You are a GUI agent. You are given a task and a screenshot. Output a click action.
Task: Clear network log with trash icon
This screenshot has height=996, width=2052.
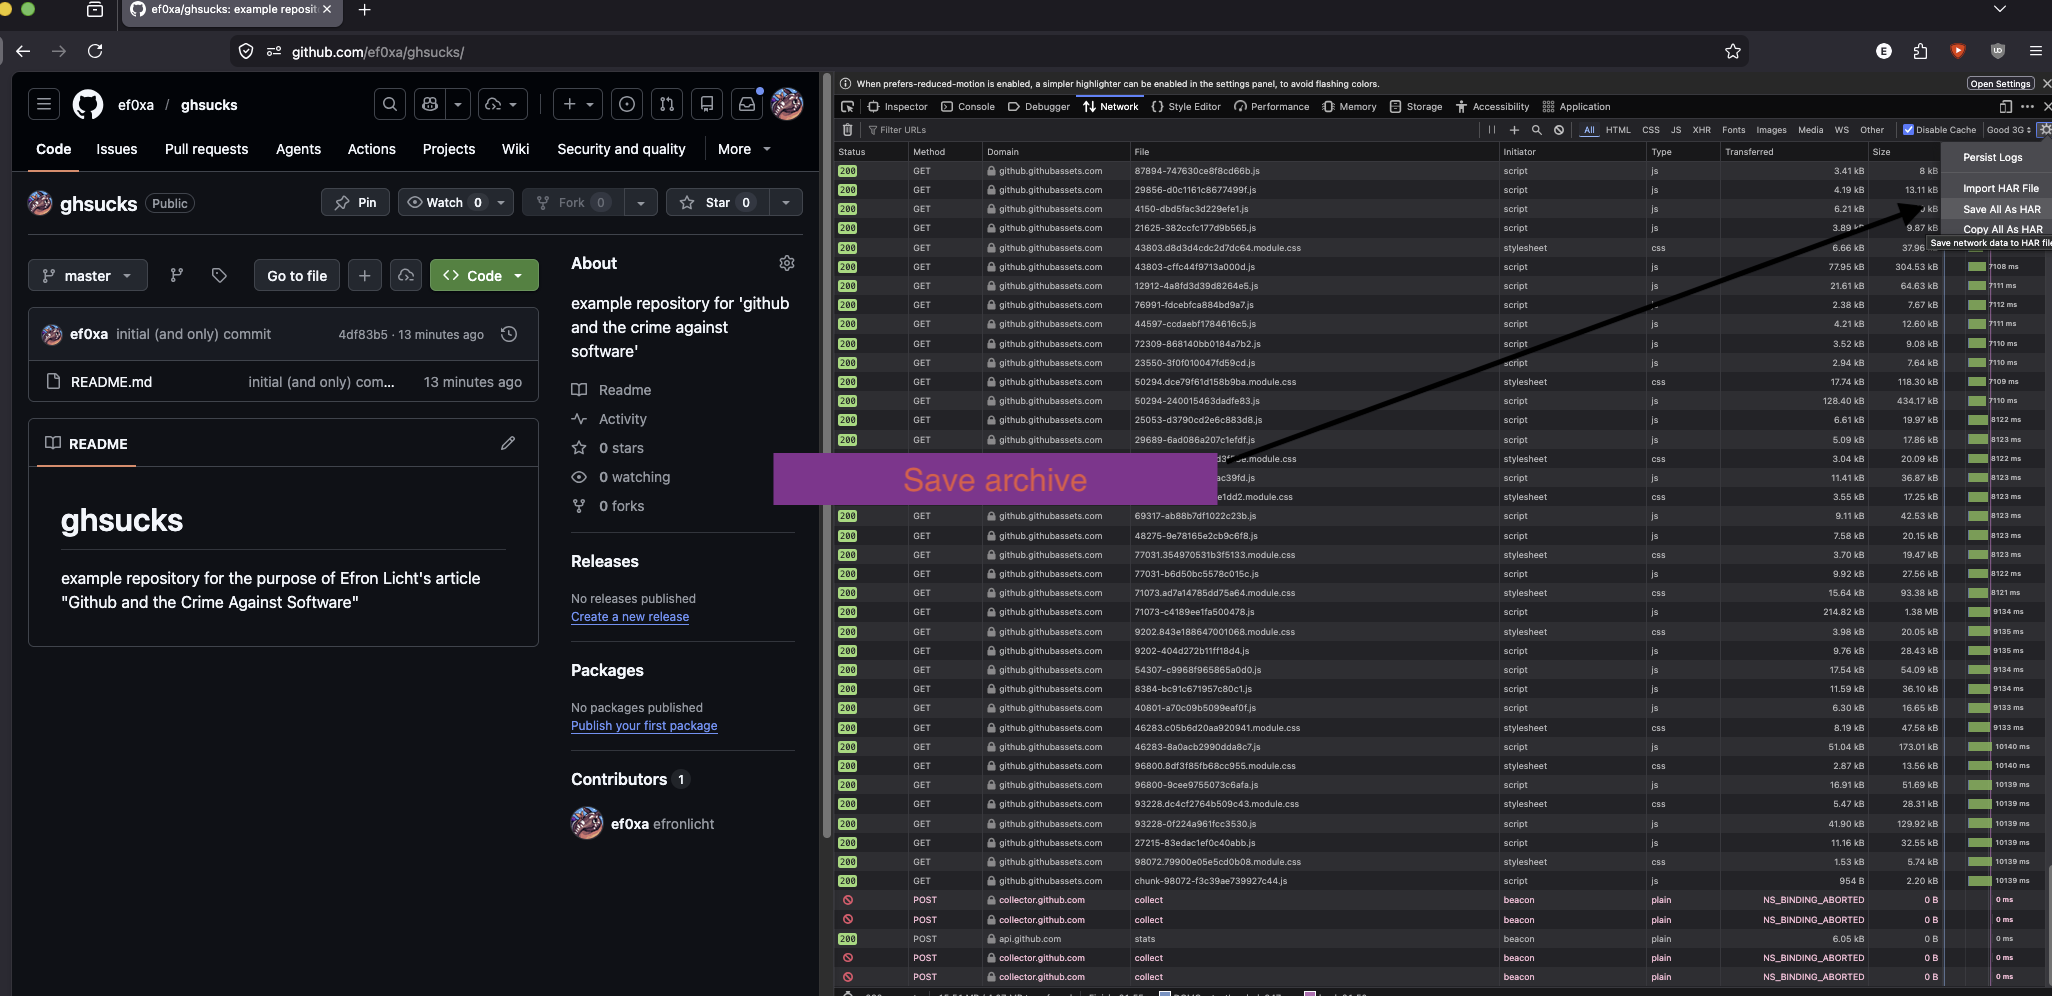tap(848, 130)
